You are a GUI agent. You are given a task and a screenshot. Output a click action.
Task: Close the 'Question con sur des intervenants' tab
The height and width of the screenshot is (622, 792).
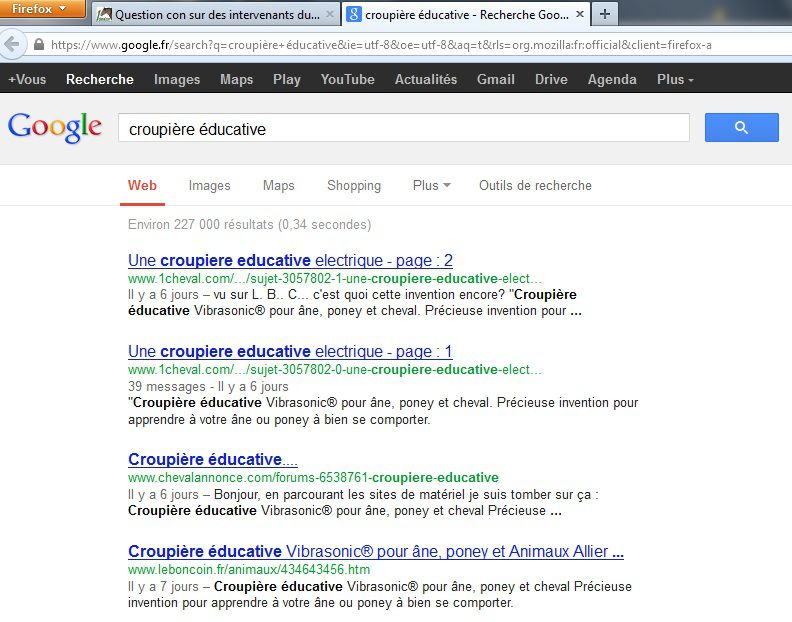(330, 15)
